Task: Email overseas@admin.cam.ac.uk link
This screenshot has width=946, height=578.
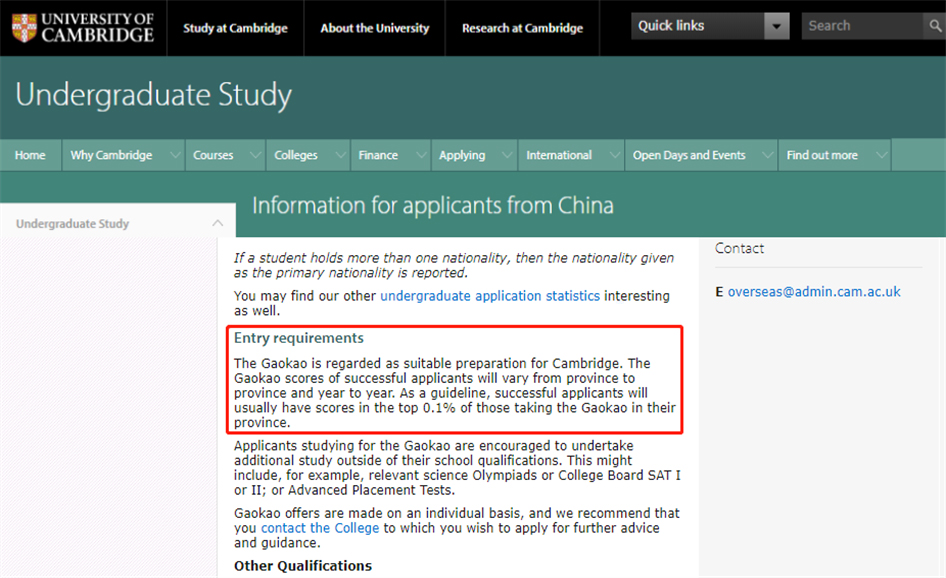Action: coord(814,292)
